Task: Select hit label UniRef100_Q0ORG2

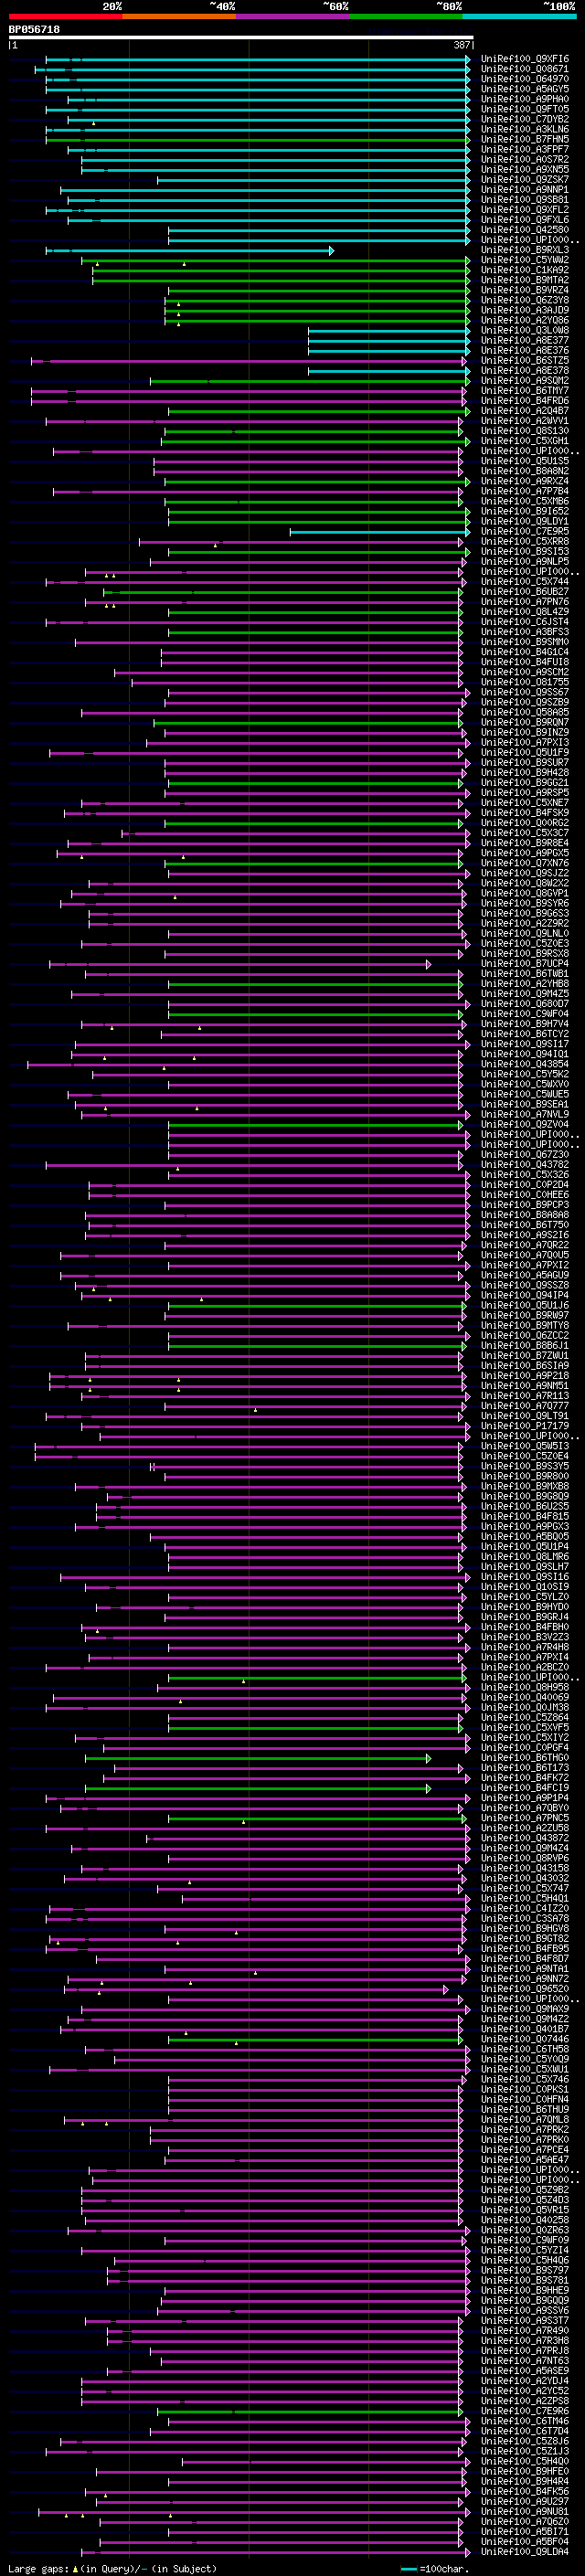Action: [x=525, y=823]
